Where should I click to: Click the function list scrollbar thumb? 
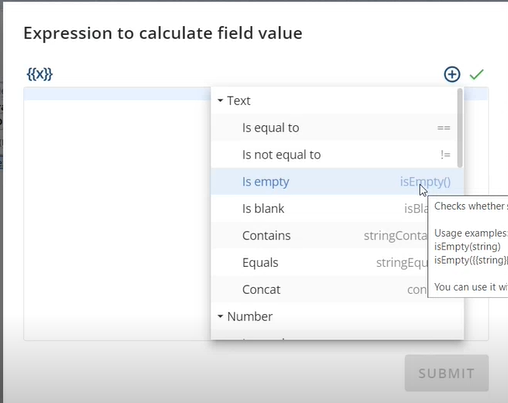[x=460, y=128]
